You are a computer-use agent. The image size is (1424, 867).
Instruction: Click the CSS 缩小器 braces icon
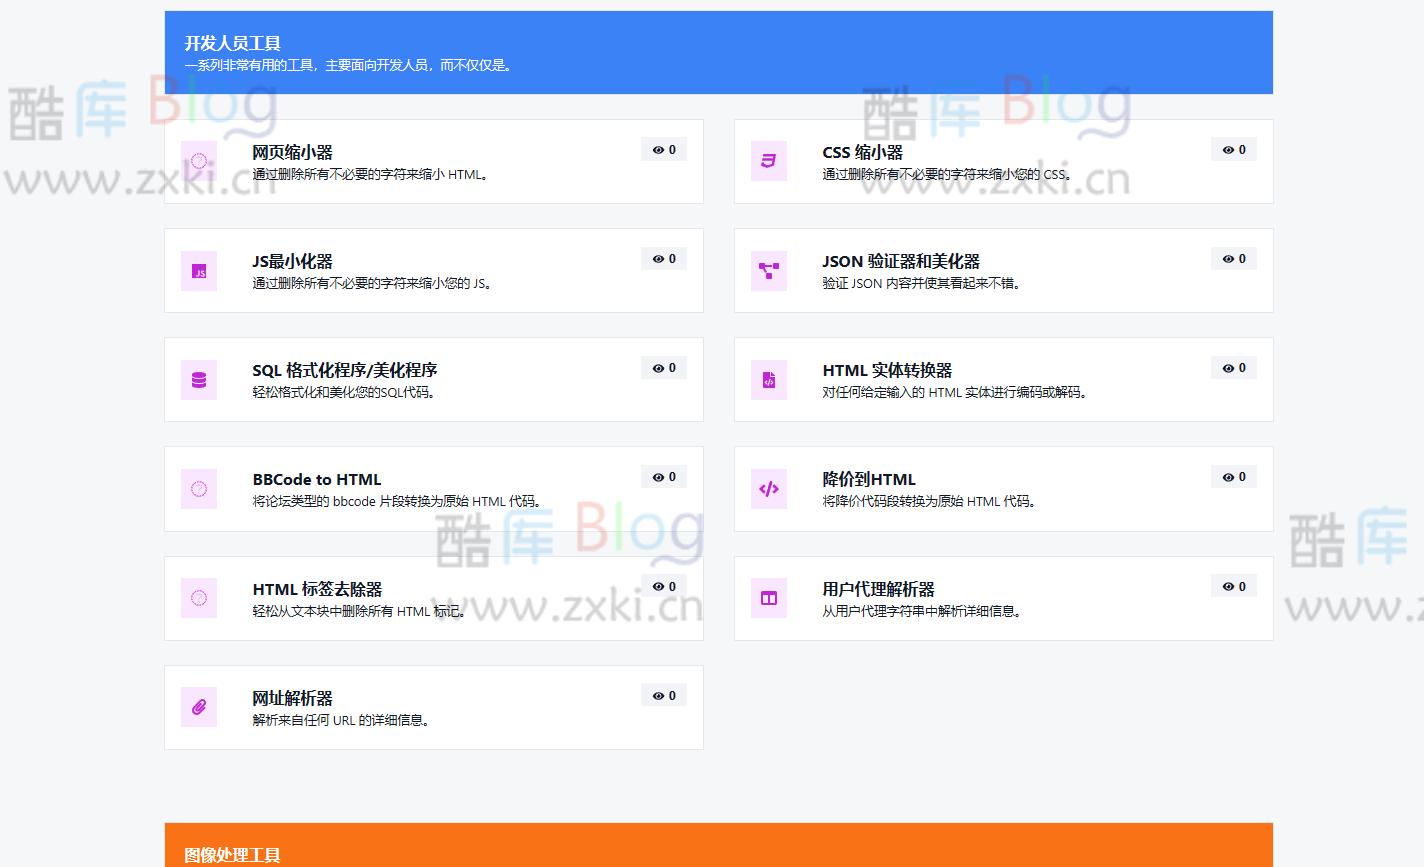[769, 161]
